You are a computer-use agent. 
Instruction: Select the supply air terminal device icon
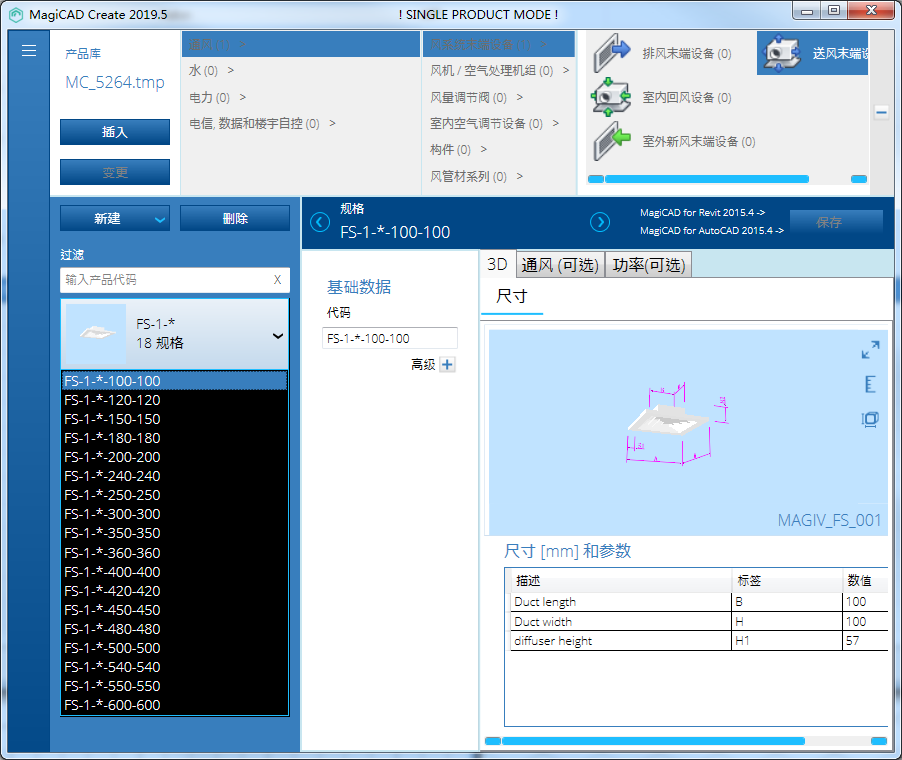(780, 53)
